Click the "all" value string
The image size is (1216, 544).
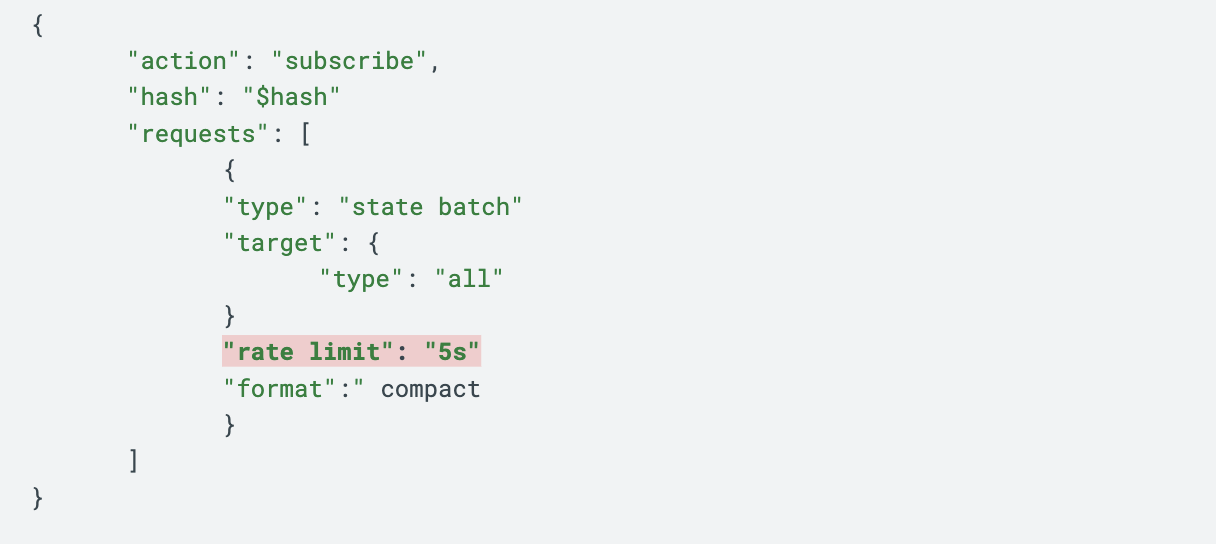coord(468,279)
